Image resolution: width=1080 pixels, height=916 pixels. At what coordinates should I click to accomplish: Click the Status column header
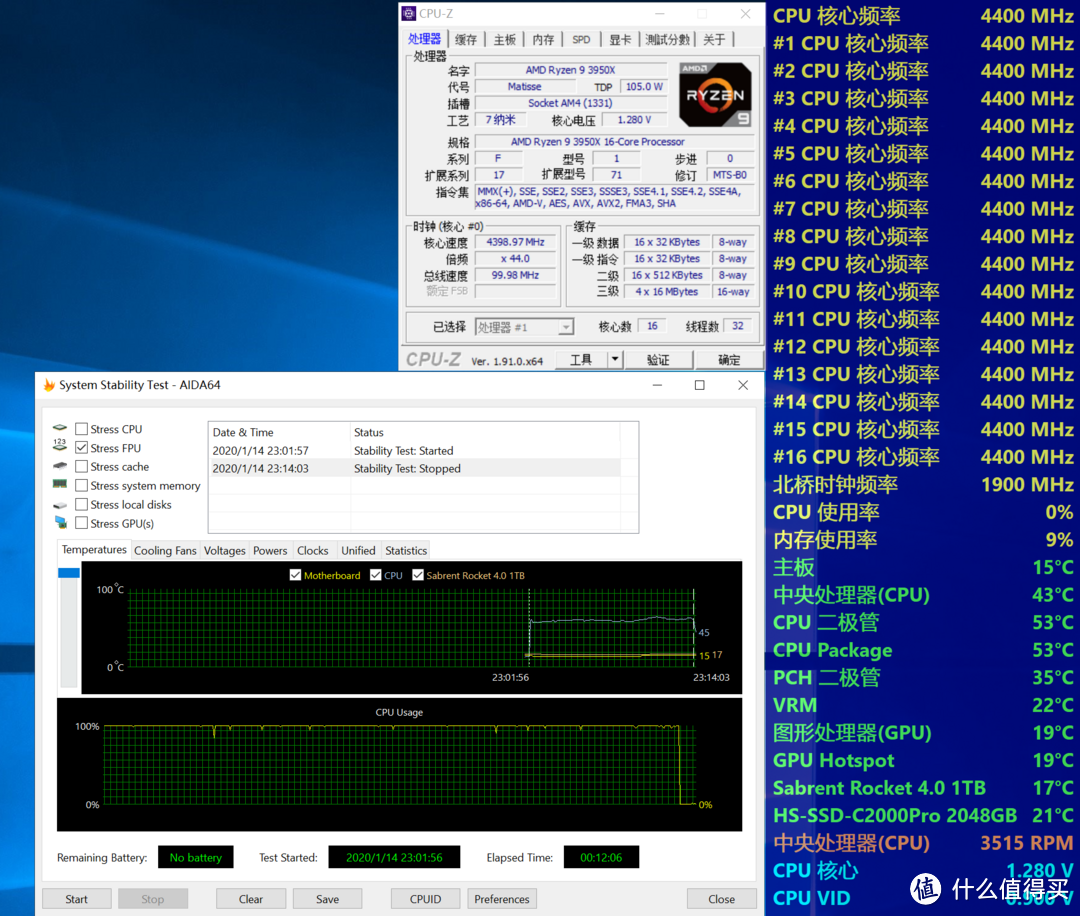[485, 432]
